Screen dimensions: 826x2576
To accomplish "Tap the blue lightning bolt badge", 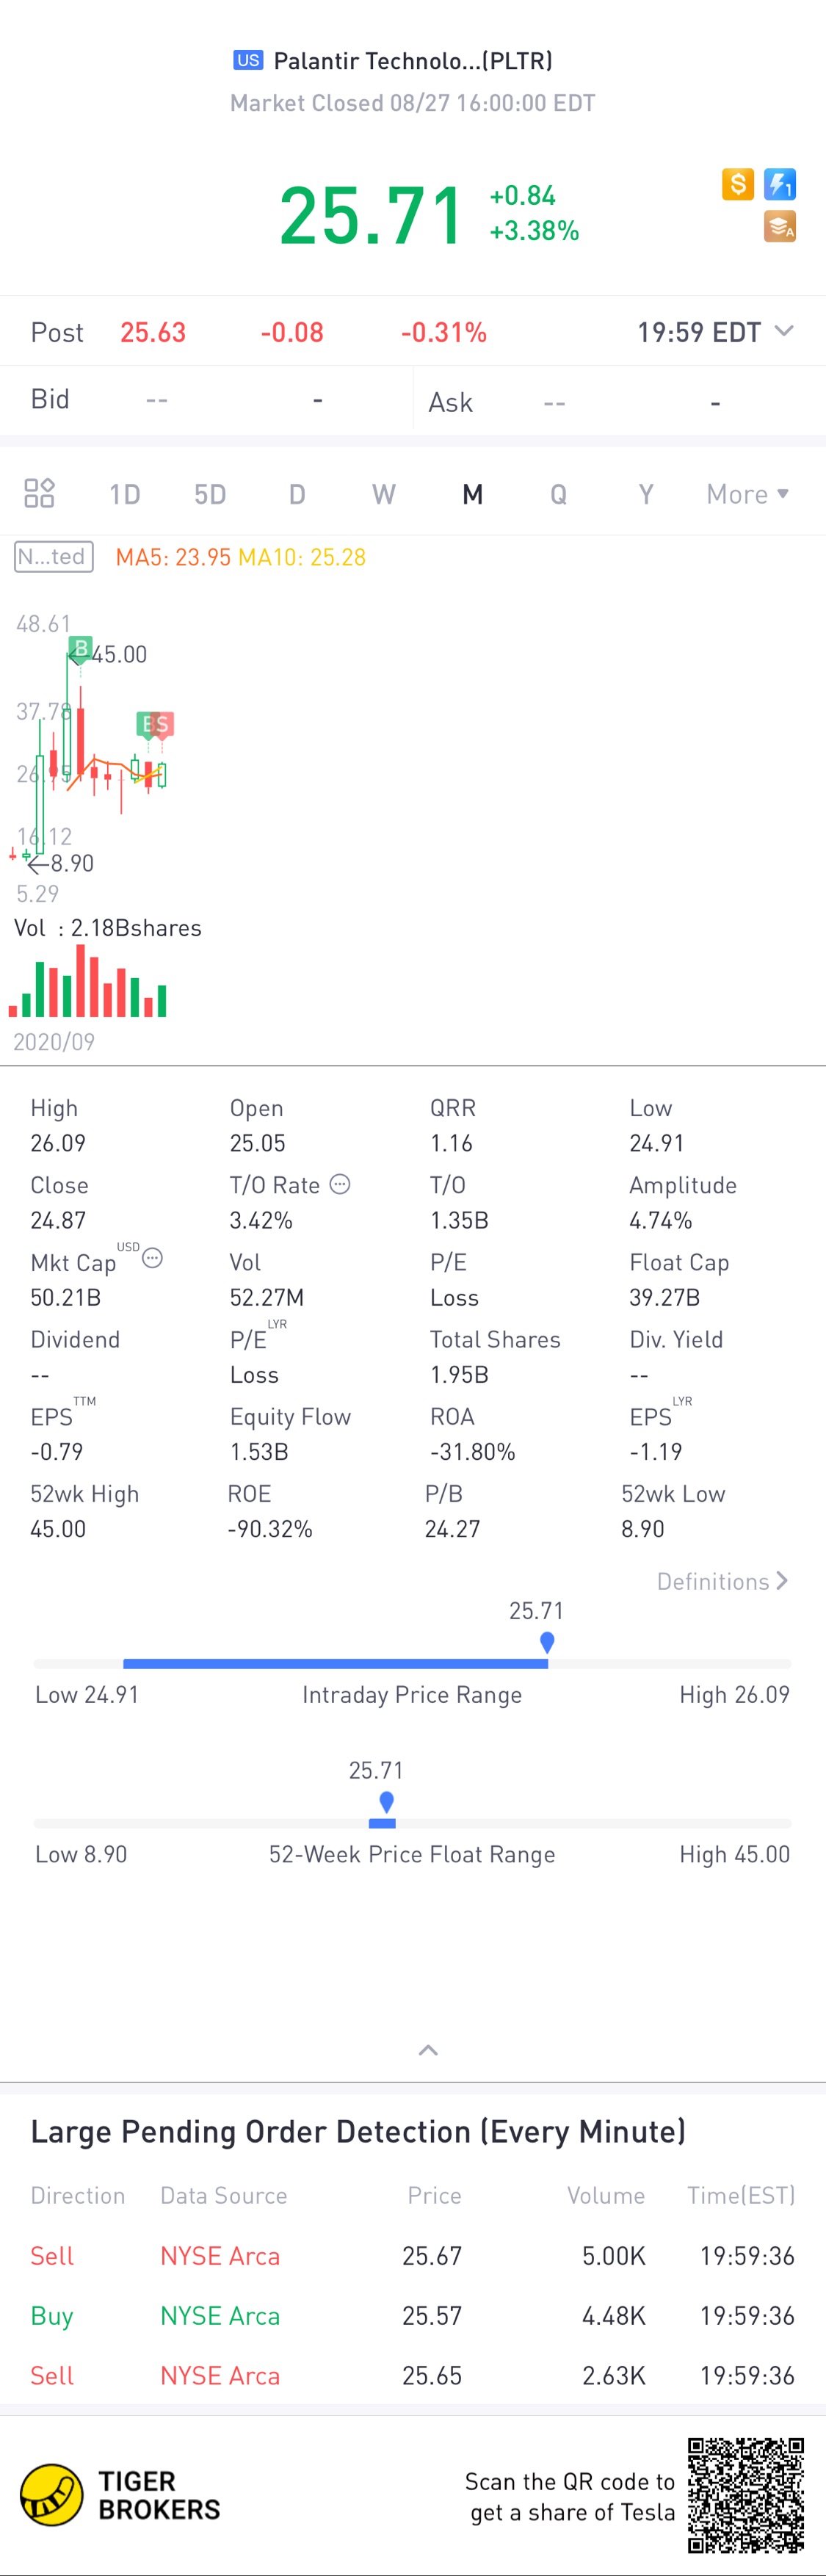I will click(x=780, y=184).
